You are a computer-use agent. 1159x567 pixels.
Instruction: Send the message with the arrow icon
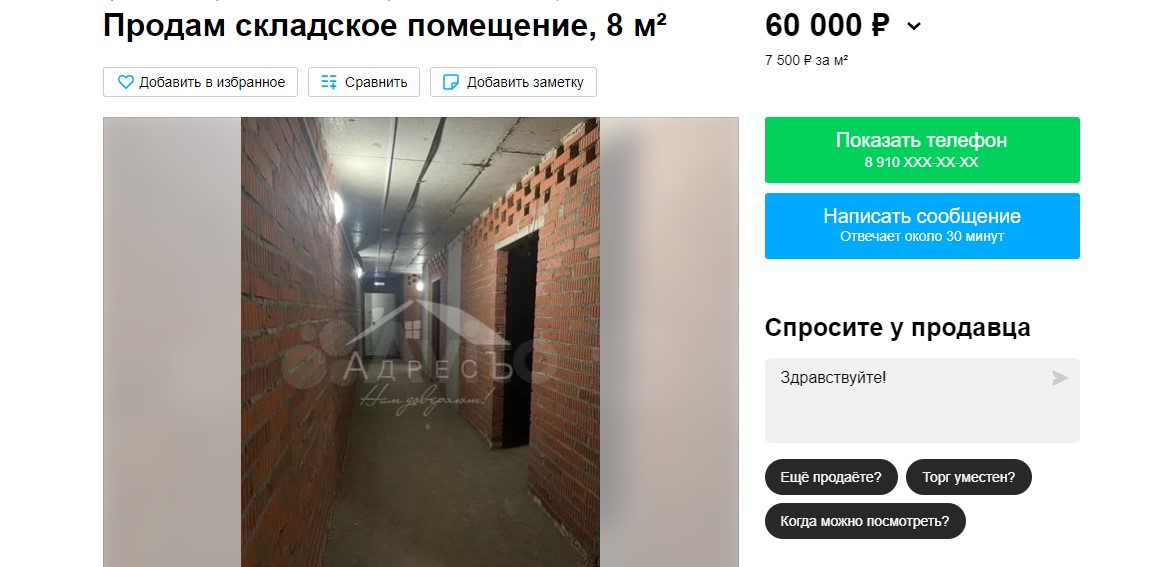1060,378
